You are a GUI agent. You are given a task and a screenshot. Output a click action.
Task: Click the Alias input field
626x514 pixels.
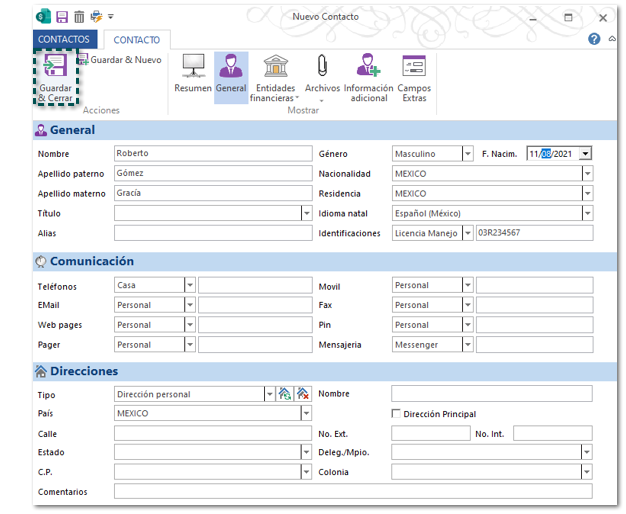[x=213, y=233]
